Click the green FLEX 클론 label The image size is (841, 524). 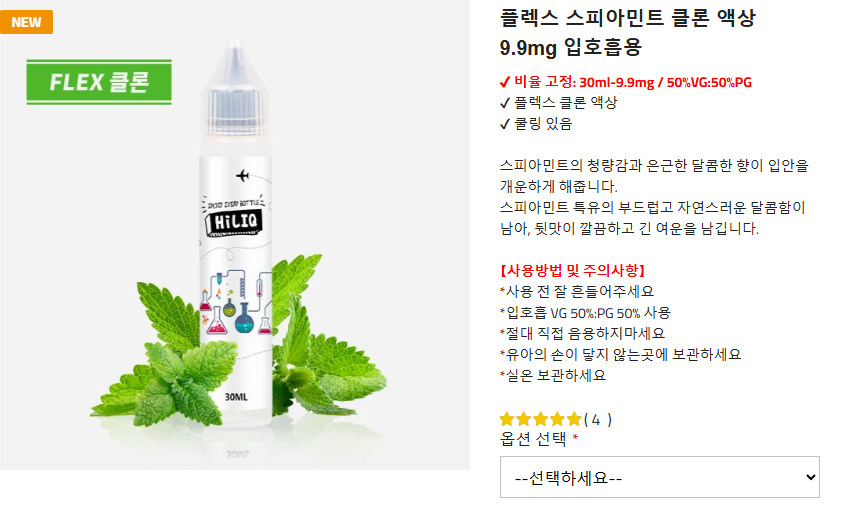point(99,82)
